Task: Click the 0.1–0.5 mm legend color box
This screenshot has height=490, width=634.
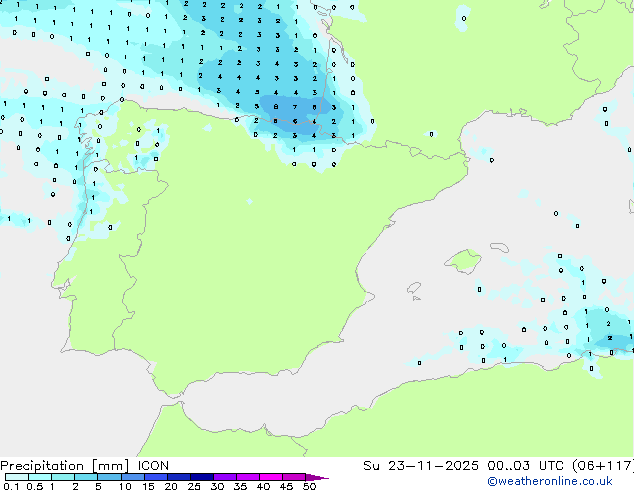Action: point(17,477)
